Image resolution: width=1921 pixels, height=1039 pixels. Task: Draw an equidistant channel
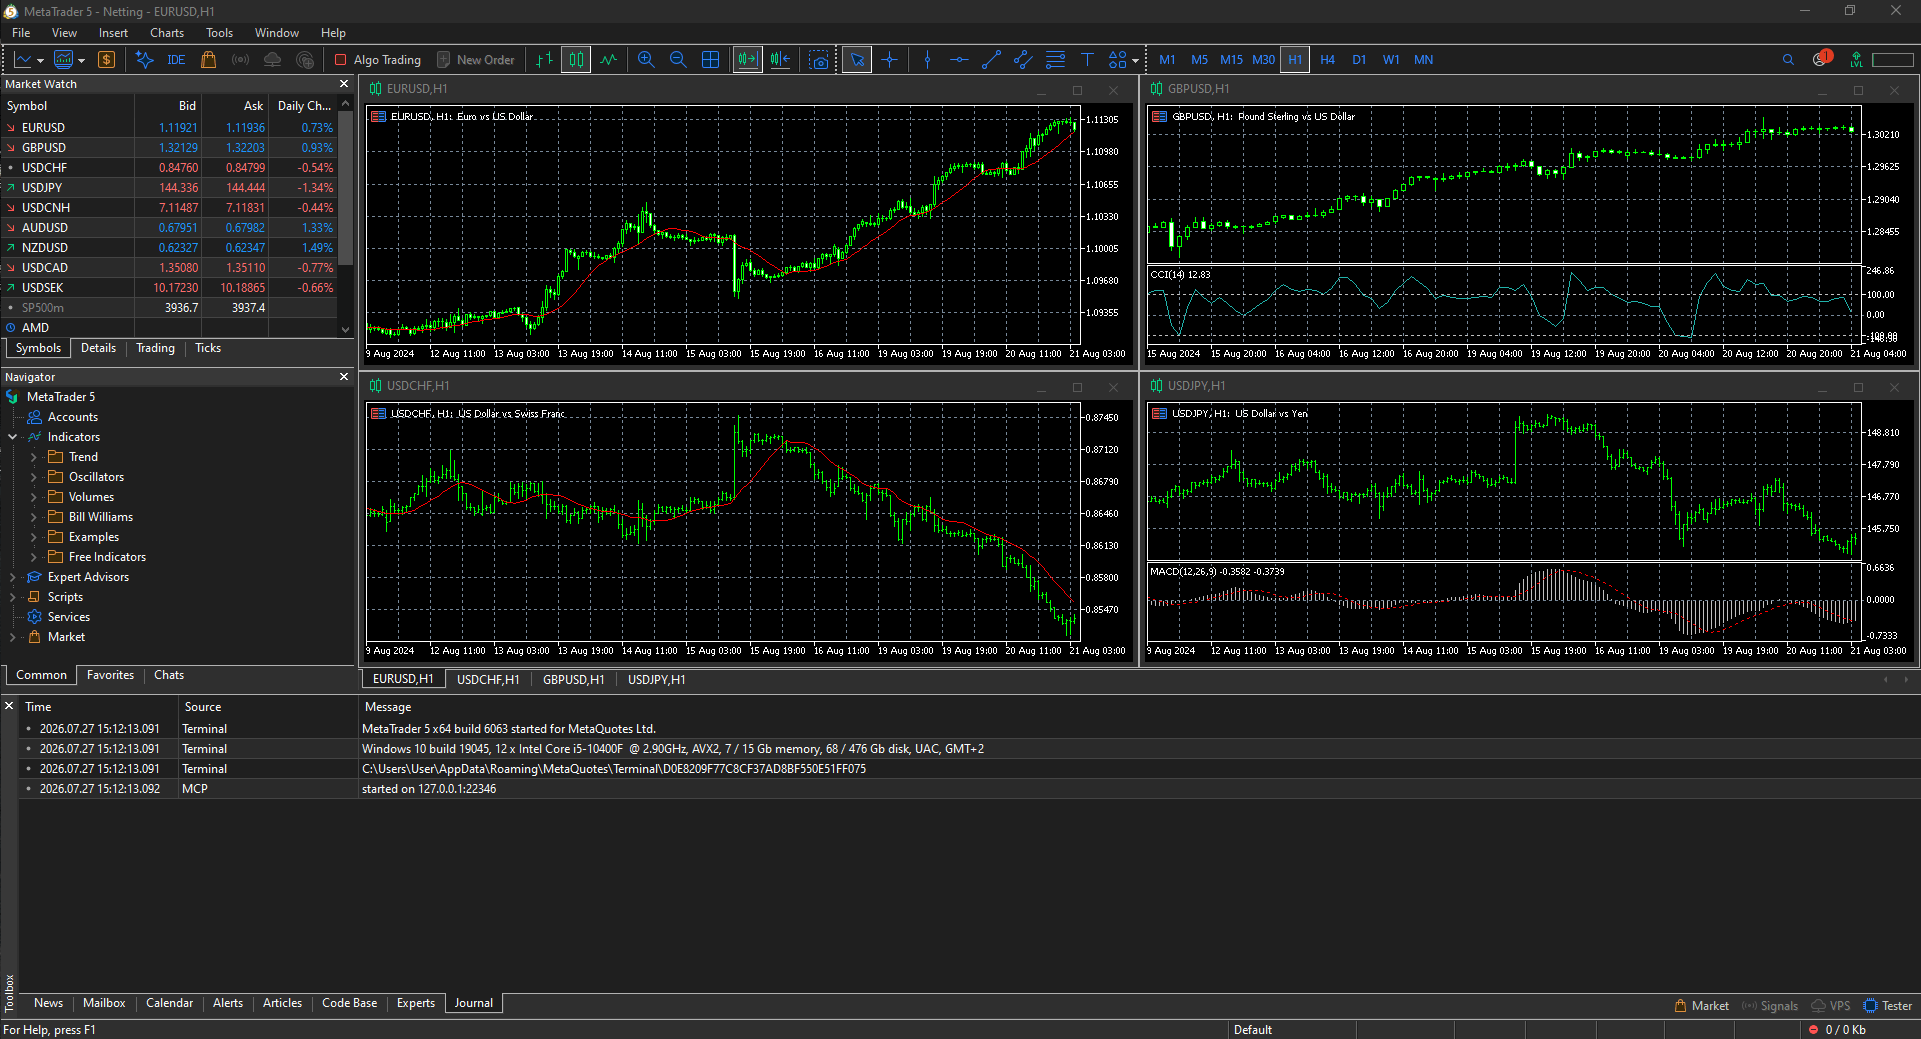click(1023, 60)
